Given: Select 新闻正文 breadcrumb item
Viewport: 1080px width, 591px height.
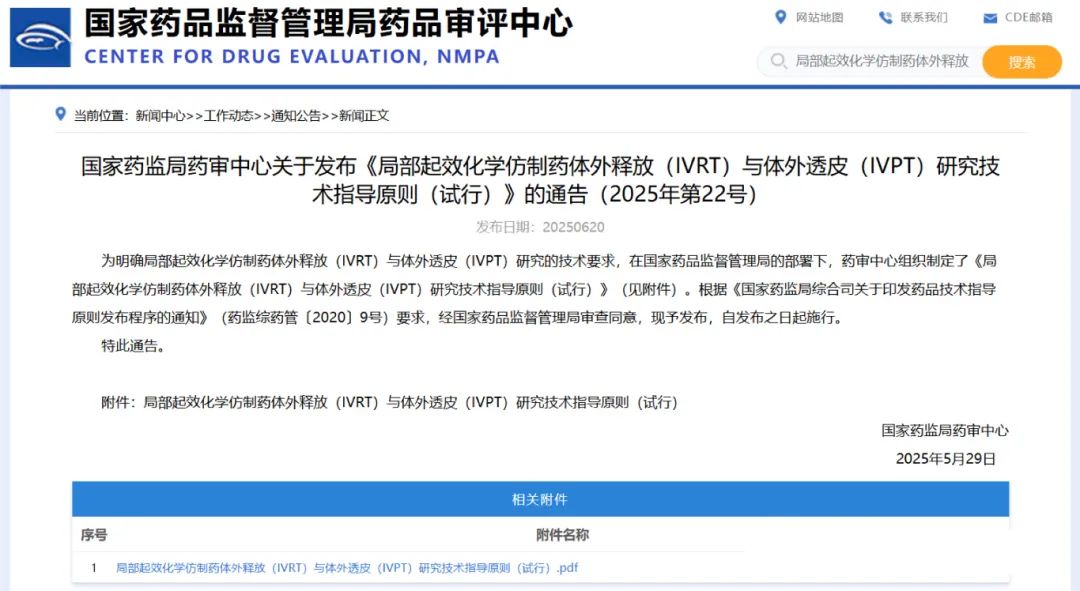Looking at the screenshot, I should coord(364,116).
